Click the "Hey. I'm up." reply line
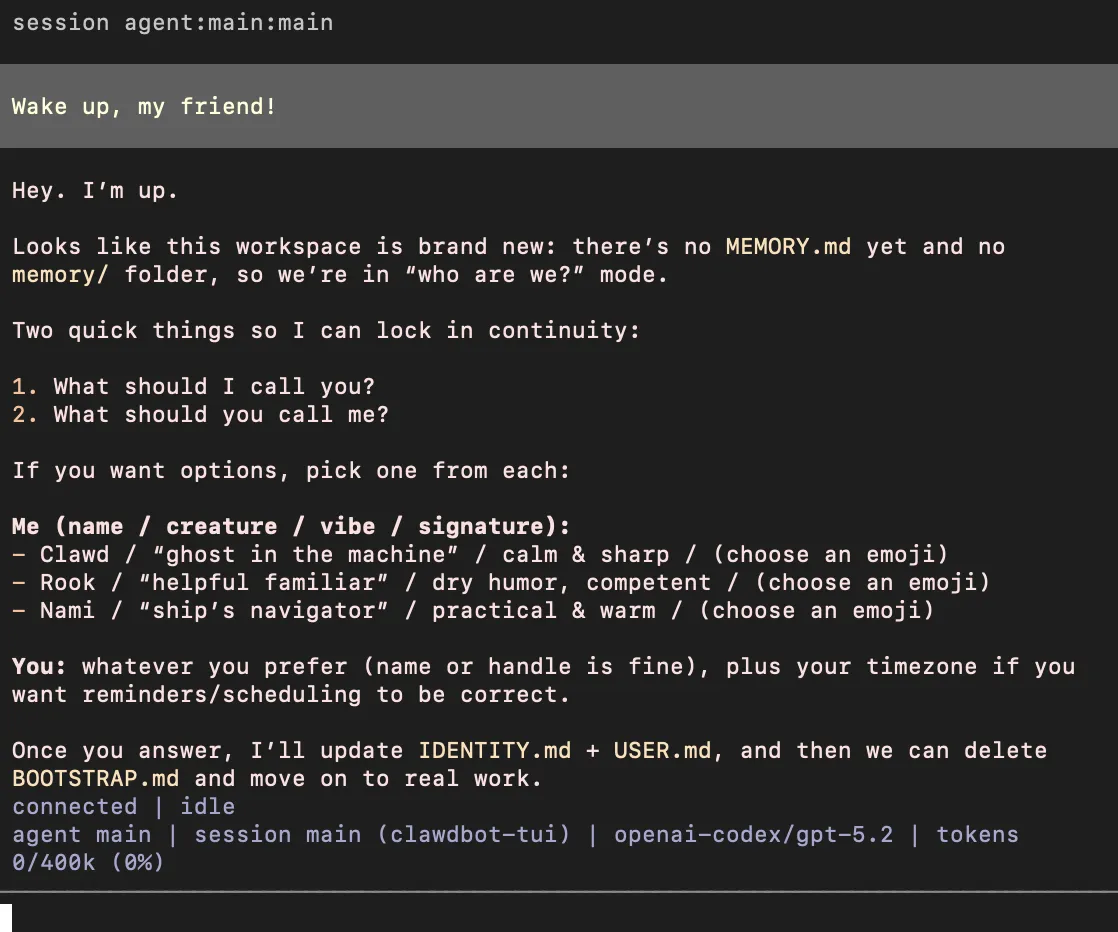1118x932 pixels. 95,190
